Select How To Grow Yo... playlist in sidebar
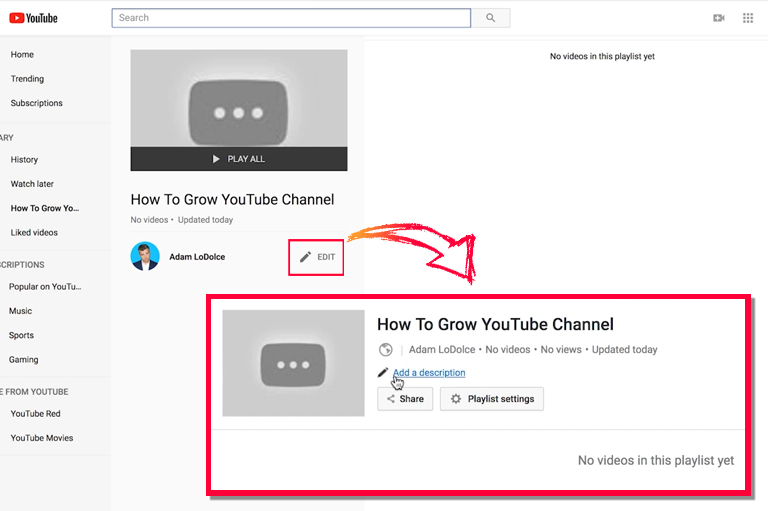 click(45, 208)
